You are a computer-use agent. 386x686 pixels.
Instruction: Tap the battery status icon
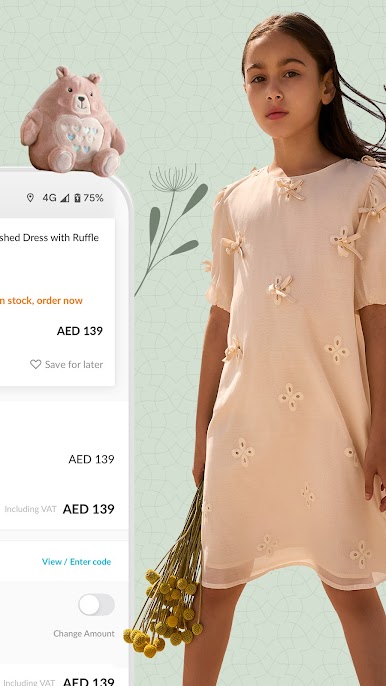click(x=77, y=198)
